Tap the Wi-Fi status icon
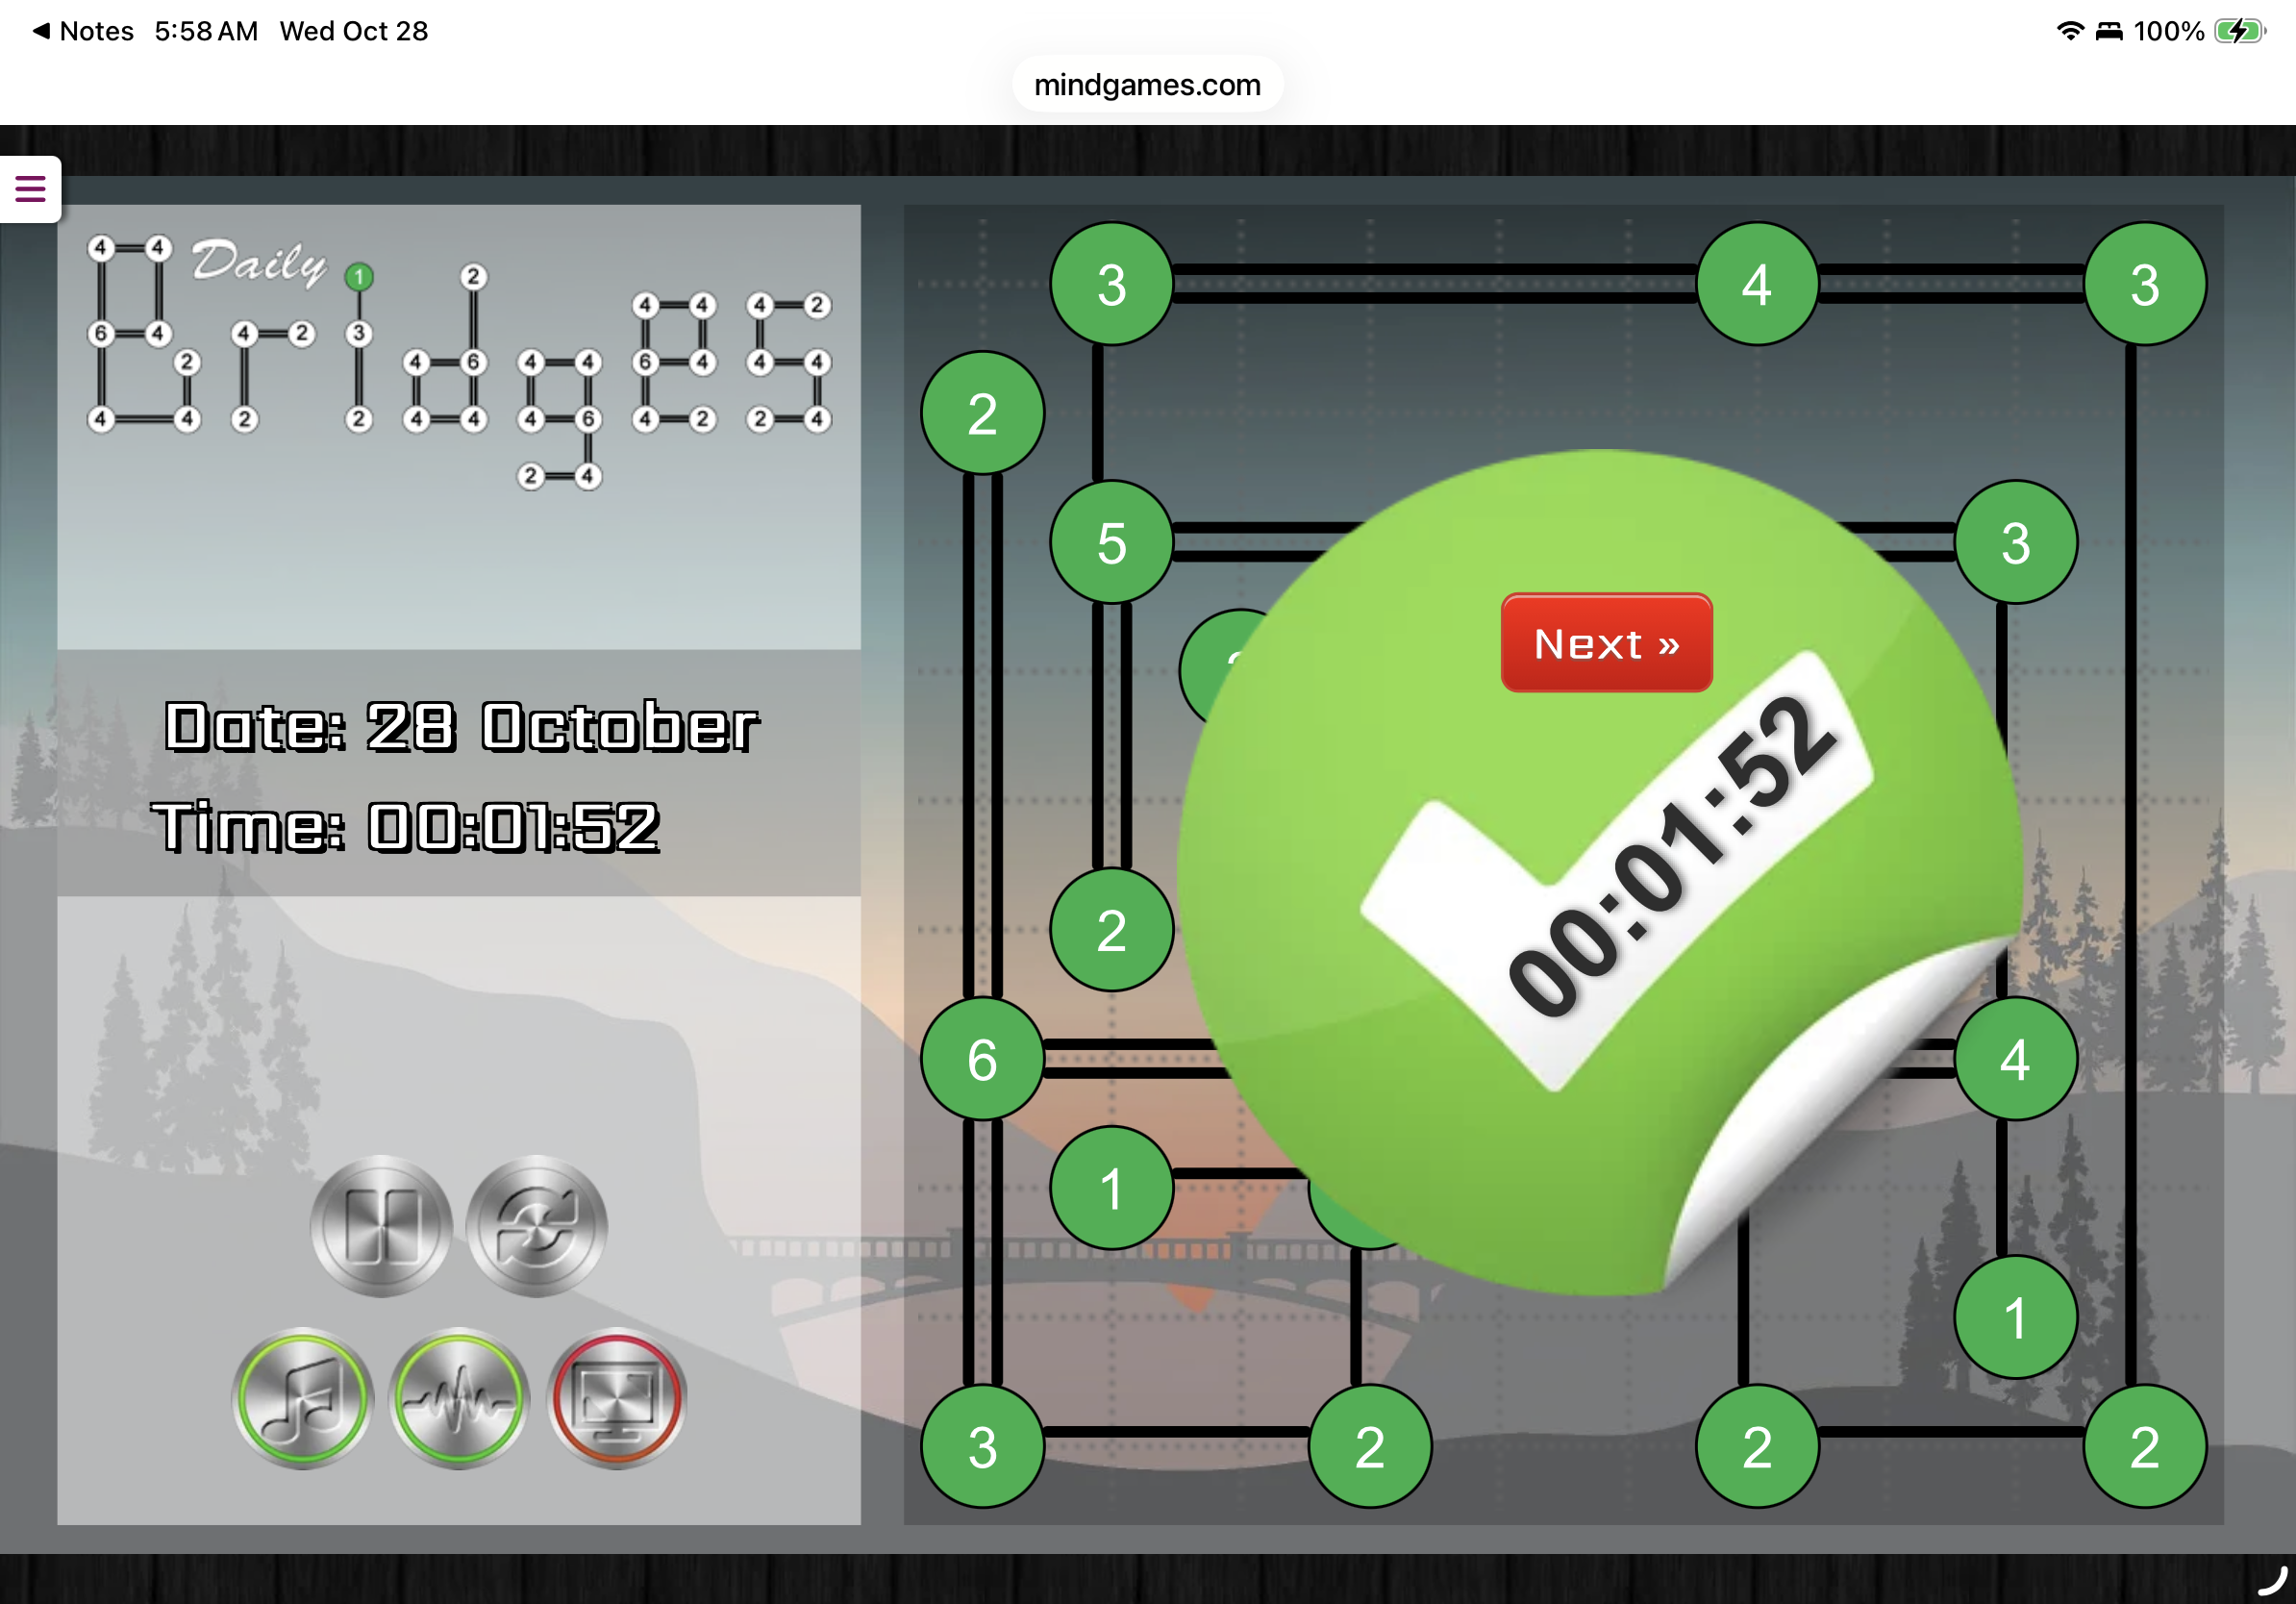Image resolution: width=2296 pixels, height=1604 pixels. click(2070, 31)
